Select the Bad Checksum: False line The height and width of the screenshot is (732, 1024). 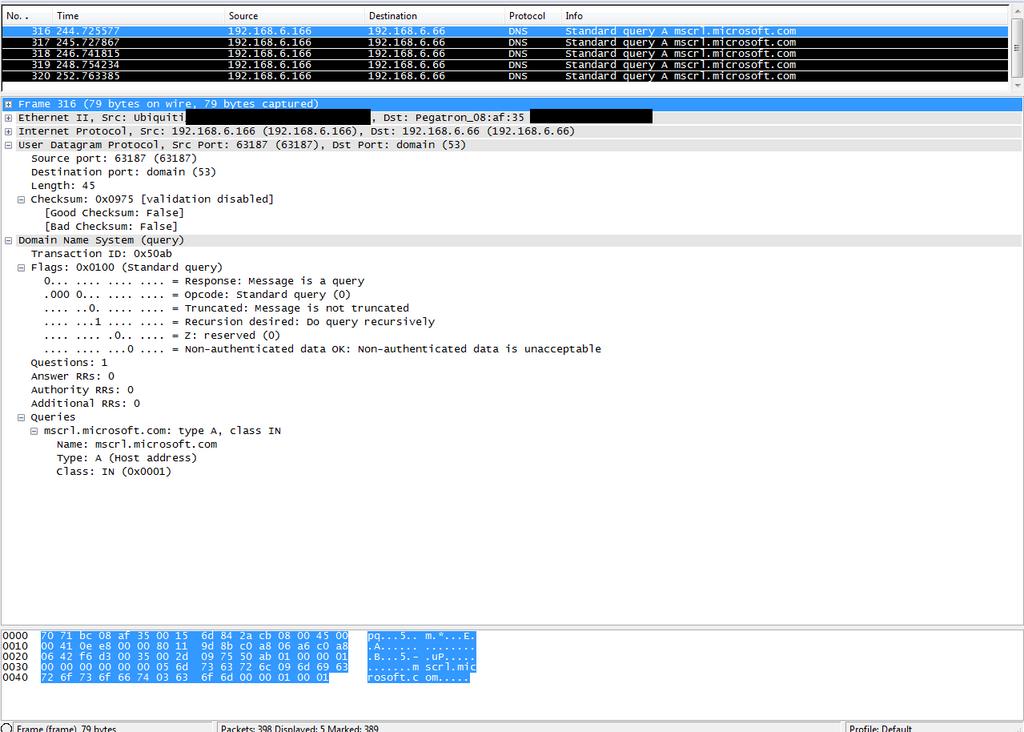[x=111, y=227]
